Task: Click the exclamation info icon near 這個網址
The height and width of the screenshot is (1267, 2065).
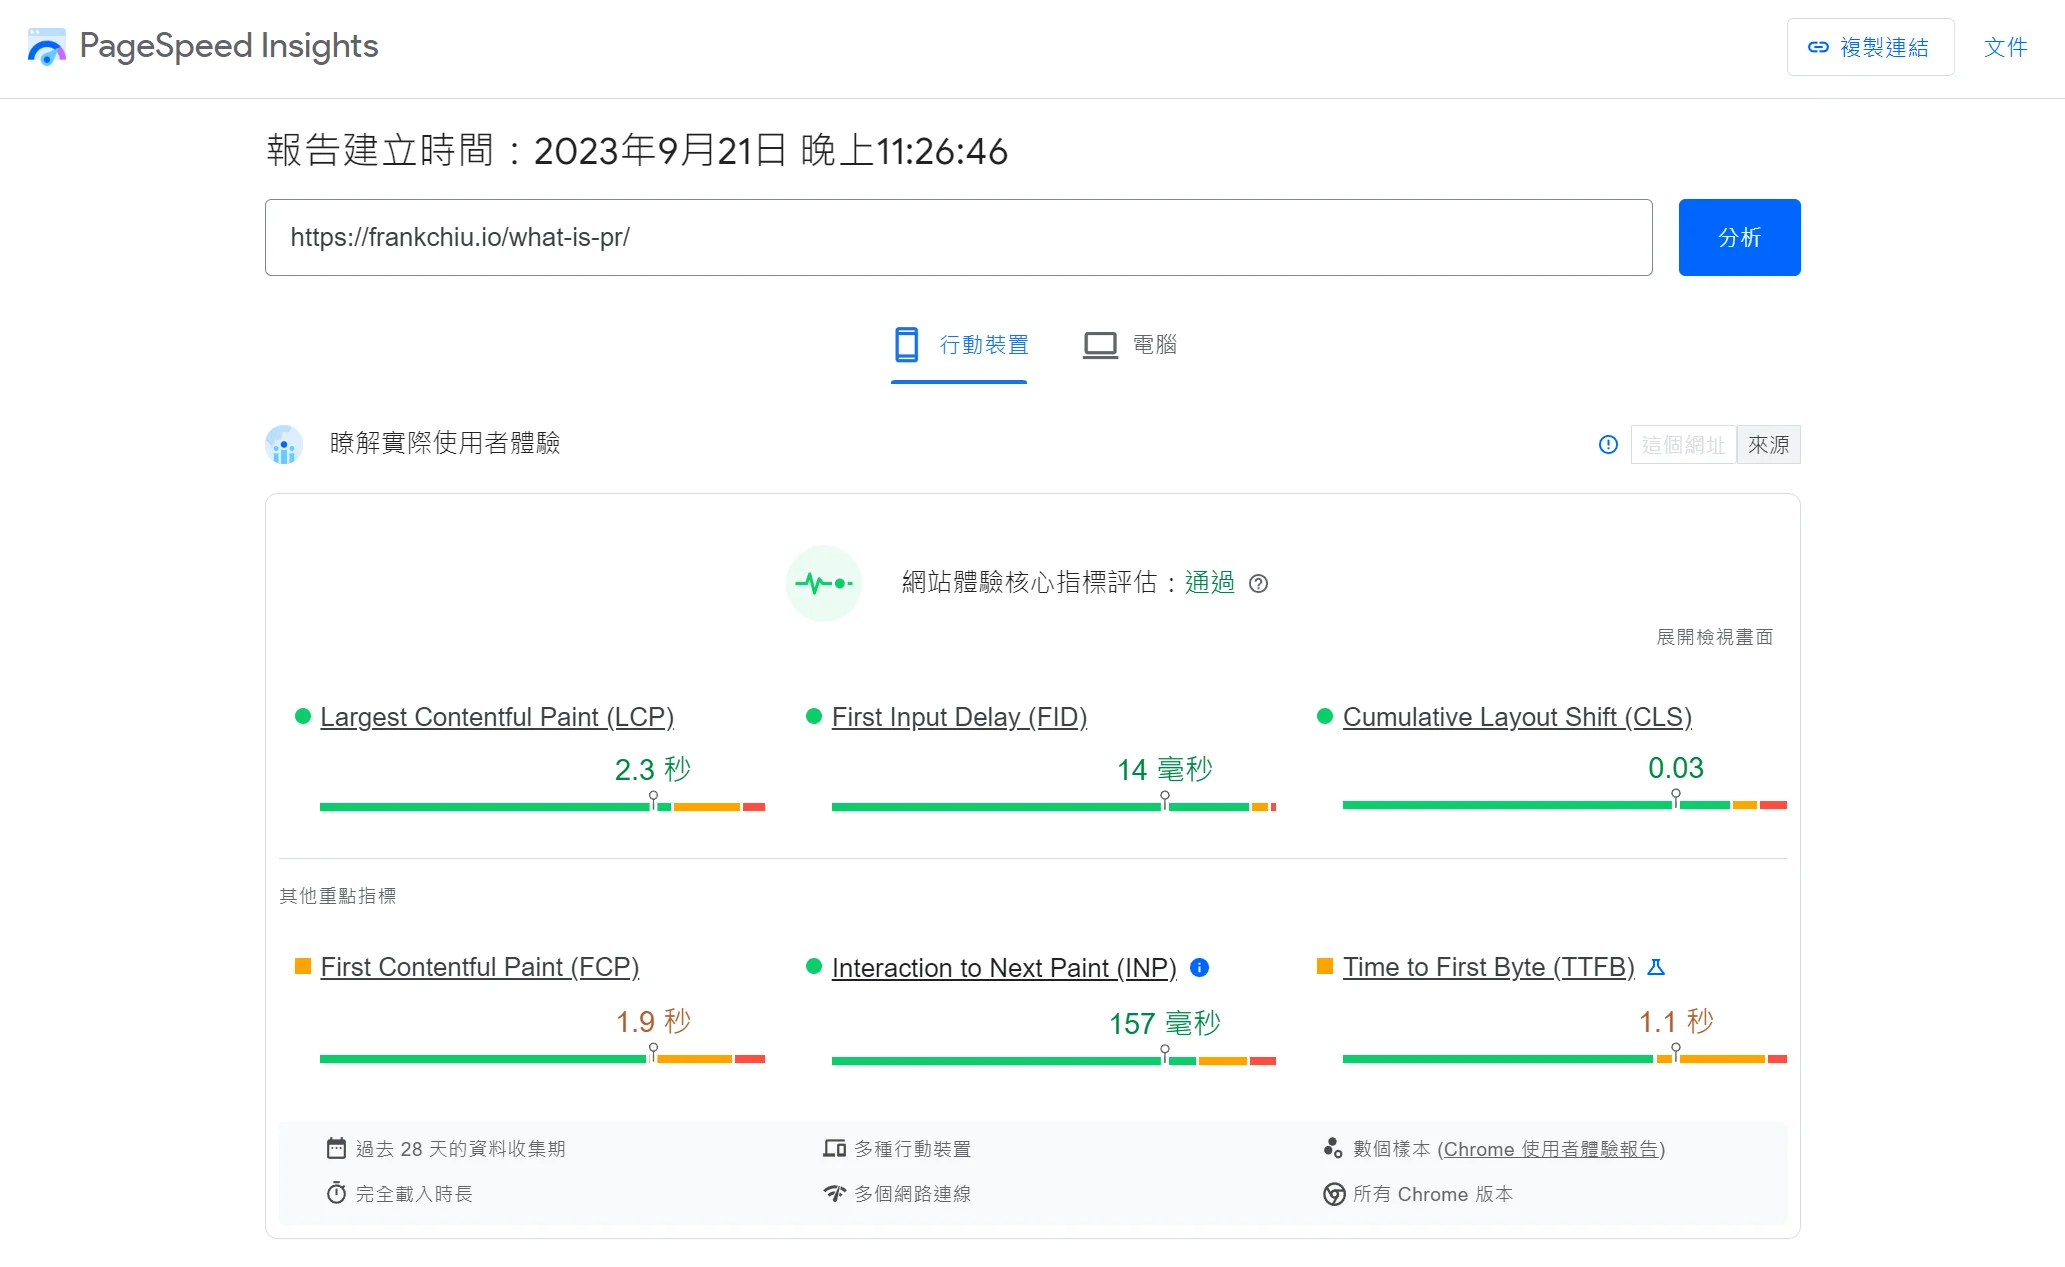Action: pos(1607,445)
